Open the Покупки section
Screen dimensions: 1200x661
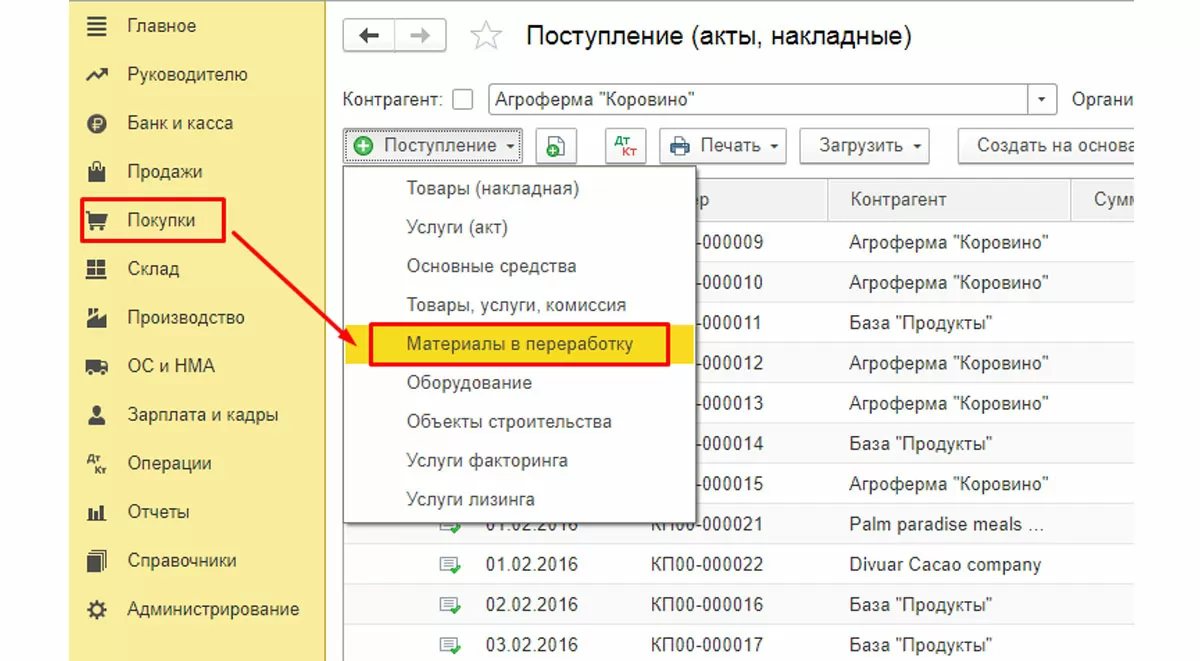pyautogui.click(x=161, y=221)
